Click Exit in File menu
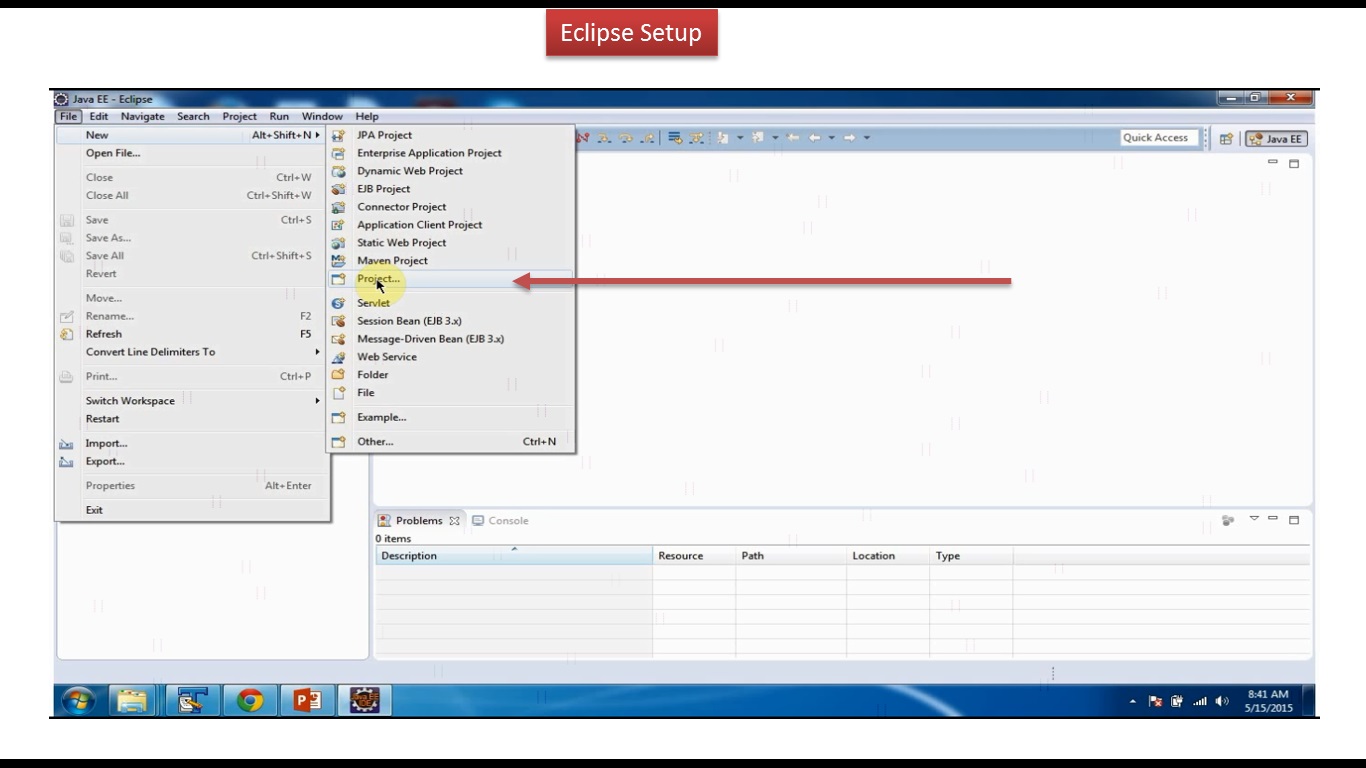Image resolution: width=1366 pixels, height=768 pixels. (94, 510)
